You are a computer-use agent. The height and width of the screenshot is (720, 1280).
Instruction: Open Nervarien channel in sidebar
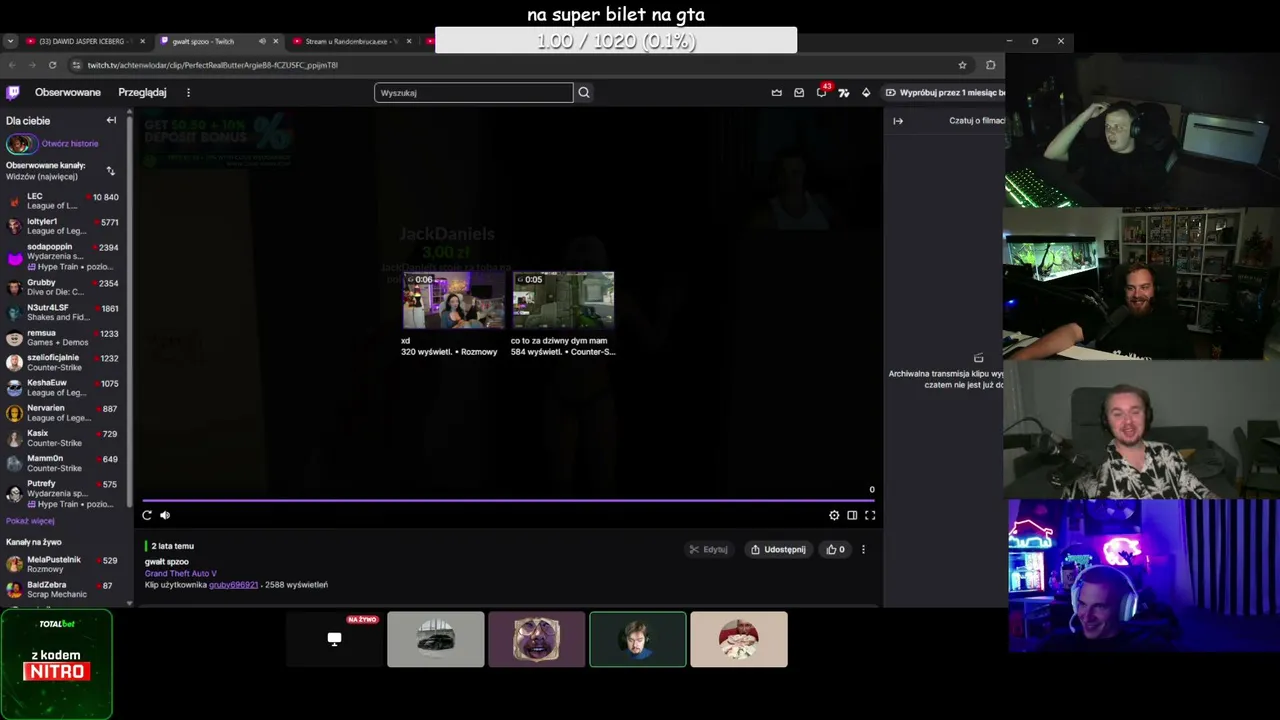[64, 412]
